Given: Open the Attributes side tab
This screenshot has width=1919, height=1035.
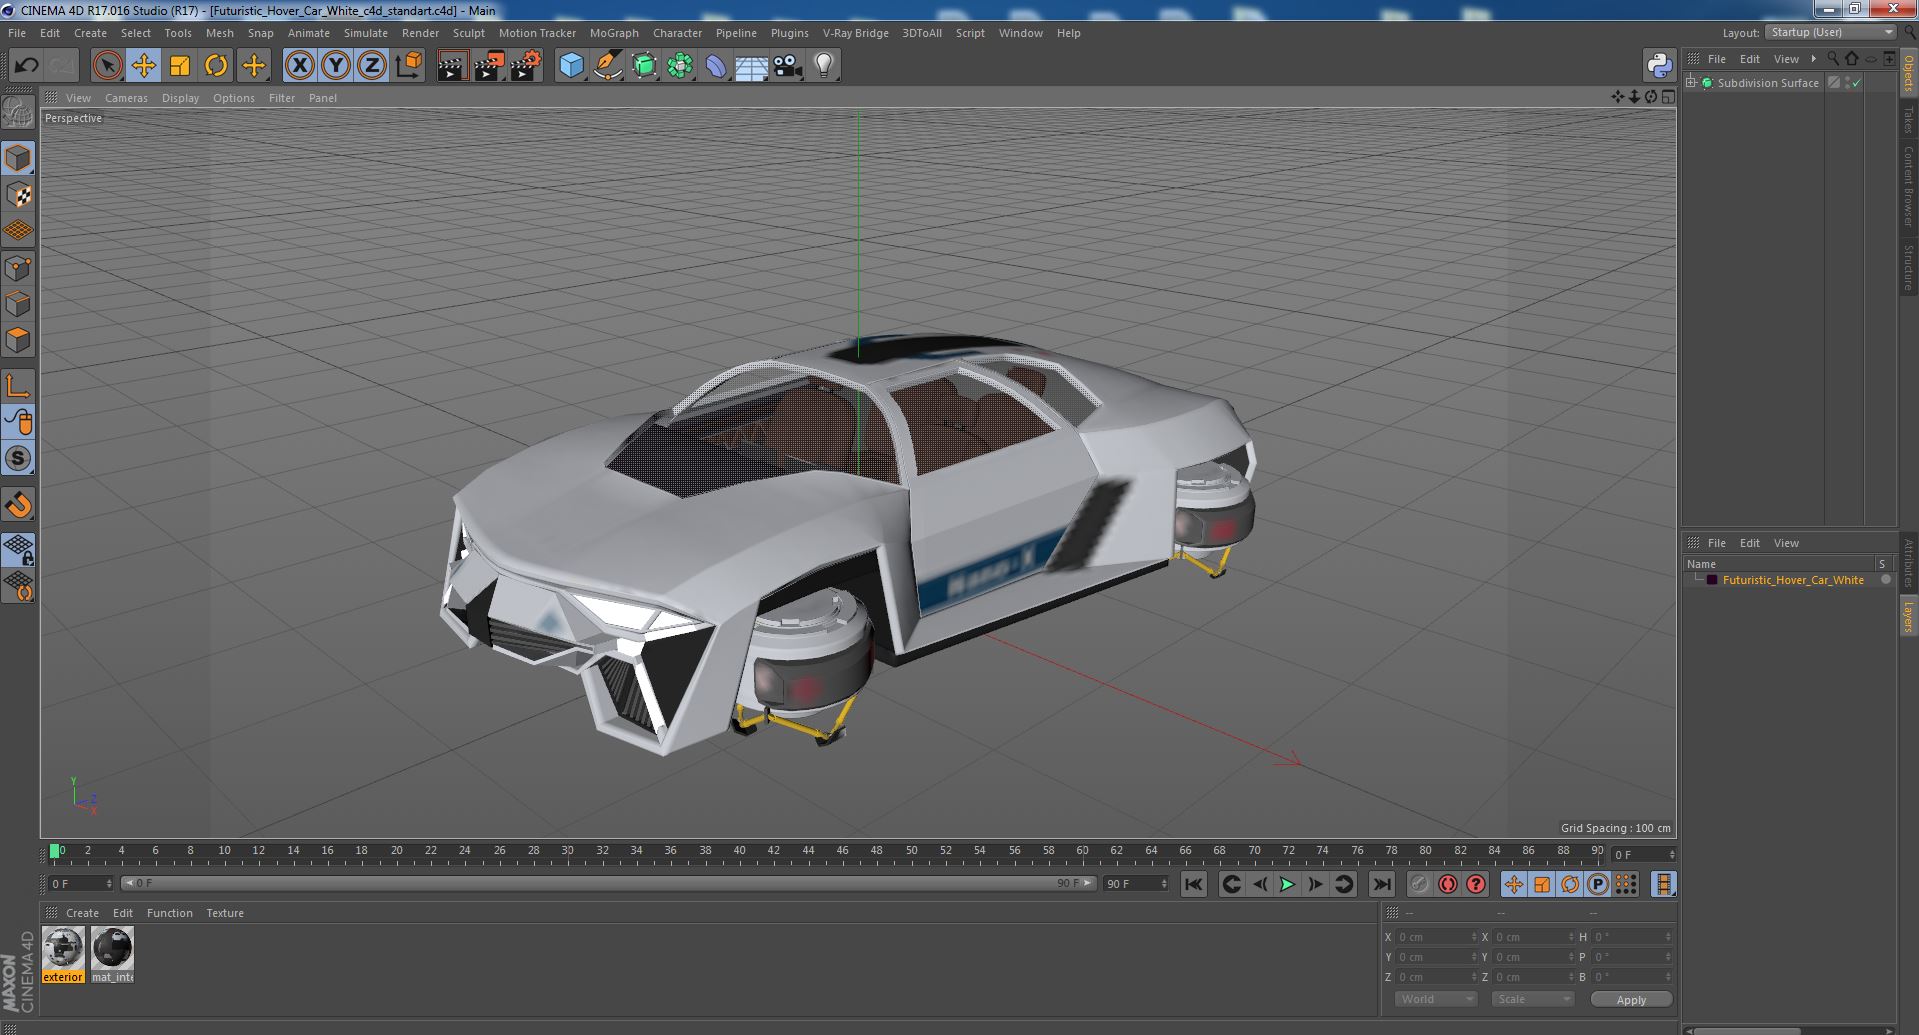Looking at the screenshot, I should pyautogui.click(x=1908, y=563).
